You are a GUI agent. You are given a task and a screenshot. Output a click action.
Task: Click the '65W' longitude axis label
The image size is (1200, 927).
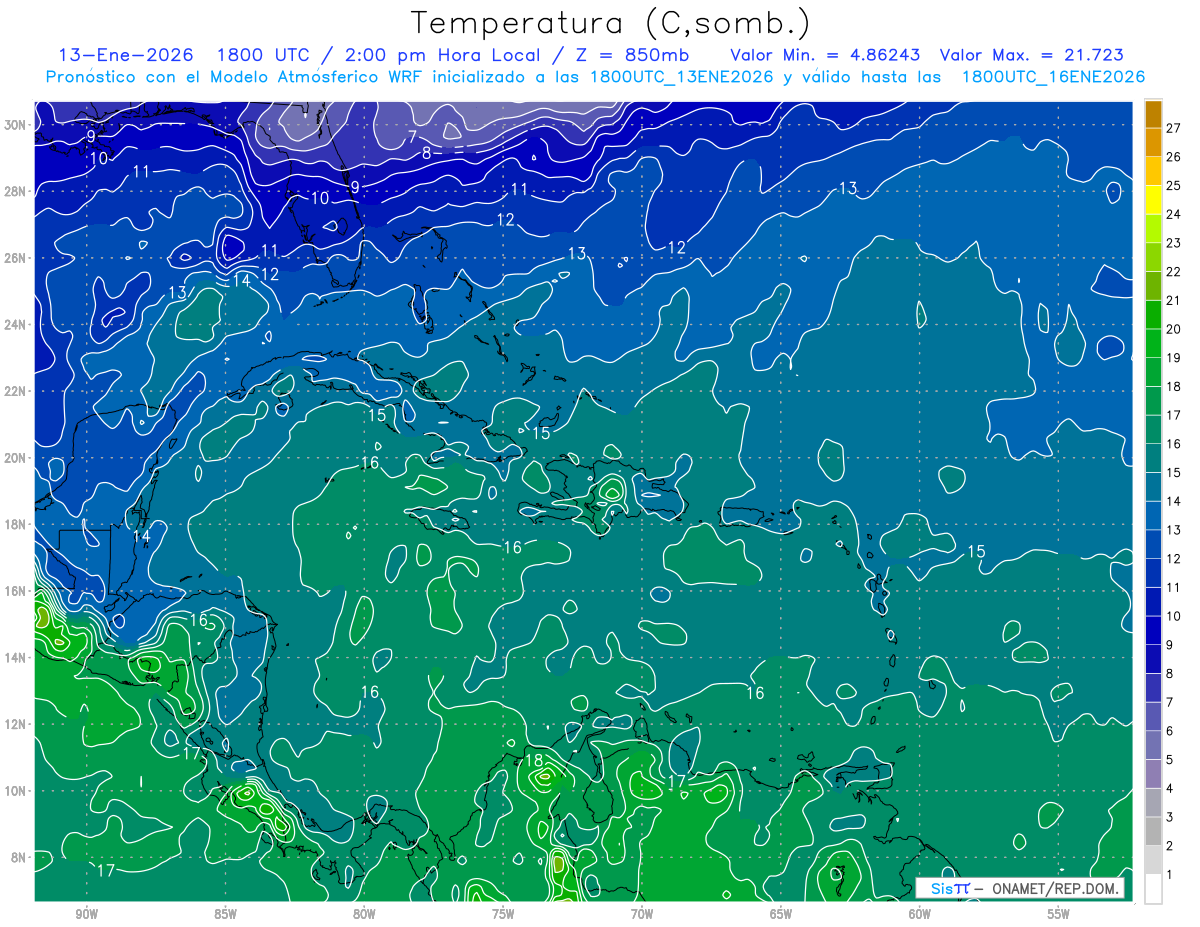pyautogui.click(x=781, y=914)
